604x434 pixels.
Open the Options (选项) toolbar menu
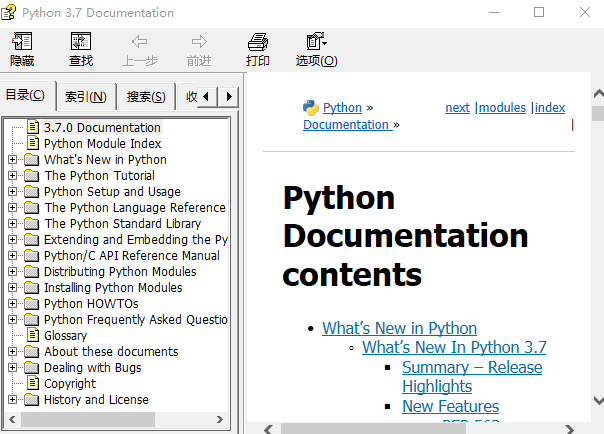(x=316, y=42)
